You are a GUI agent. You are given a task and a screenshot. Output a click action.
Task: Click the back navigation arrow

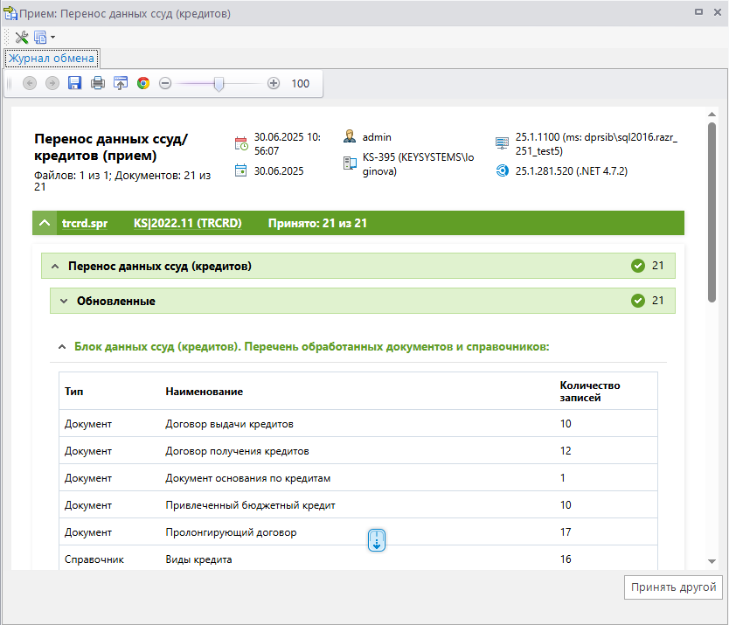coord(29,83)
